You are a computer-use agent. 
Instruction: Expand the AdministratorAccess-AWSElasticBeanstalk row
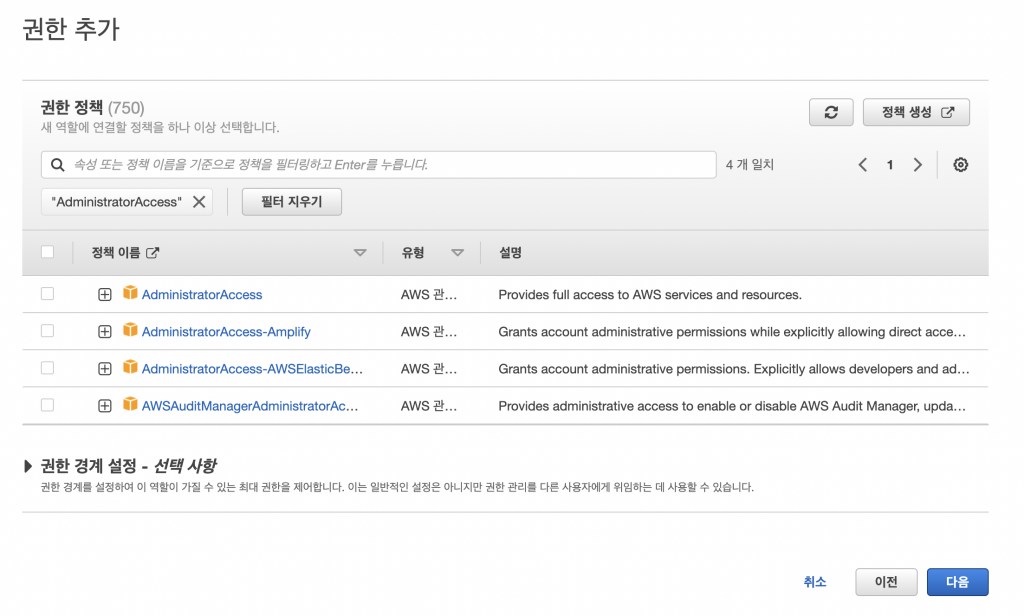(x=104, y=369)
